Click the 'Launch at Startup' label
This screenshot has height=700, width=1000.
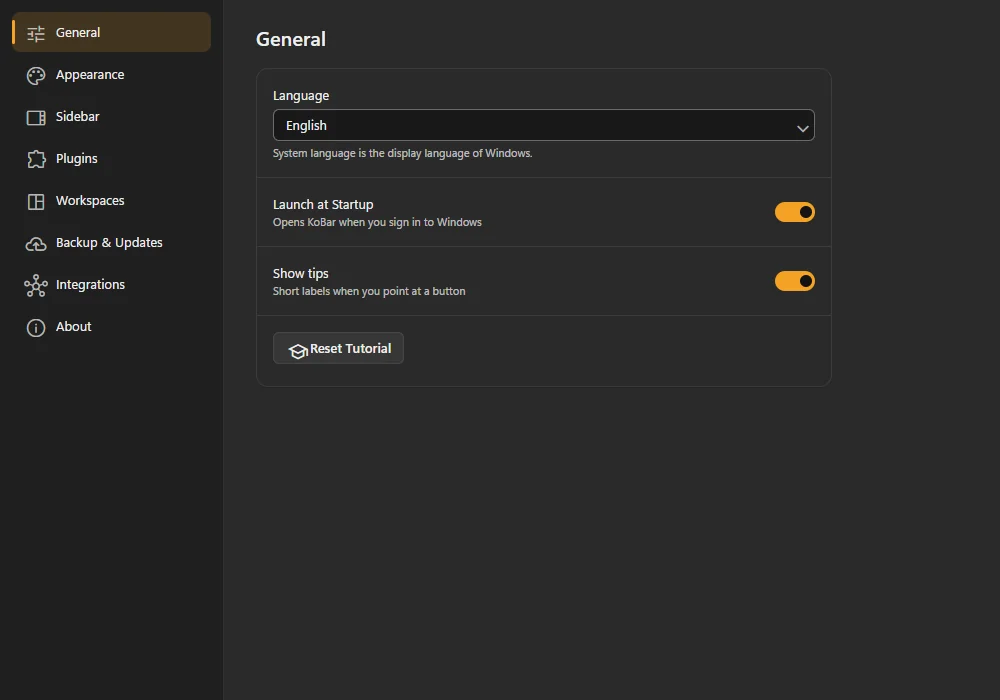(x=323, y=204)
